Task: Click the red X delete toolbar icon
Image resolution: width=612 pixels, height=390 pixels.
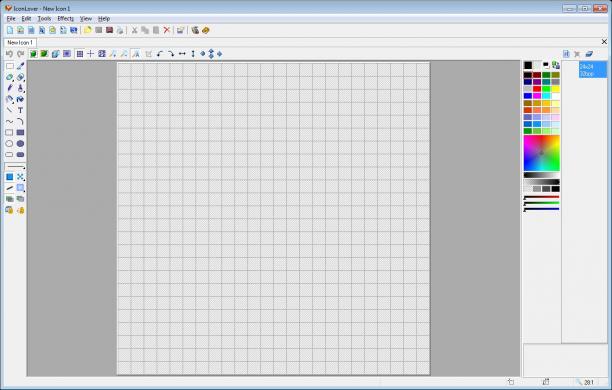Action: click(x=167, y=30)
